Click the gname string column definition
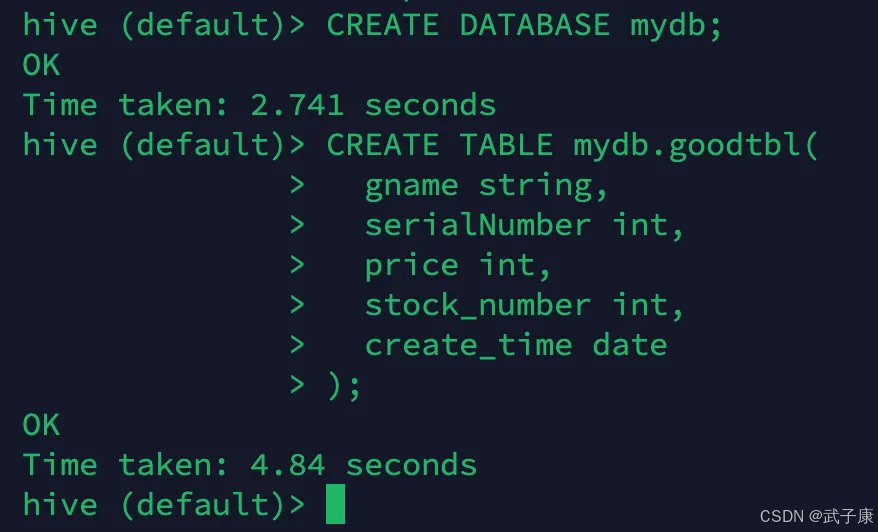The width and height of the screenshot is (878, 532). 486,186
